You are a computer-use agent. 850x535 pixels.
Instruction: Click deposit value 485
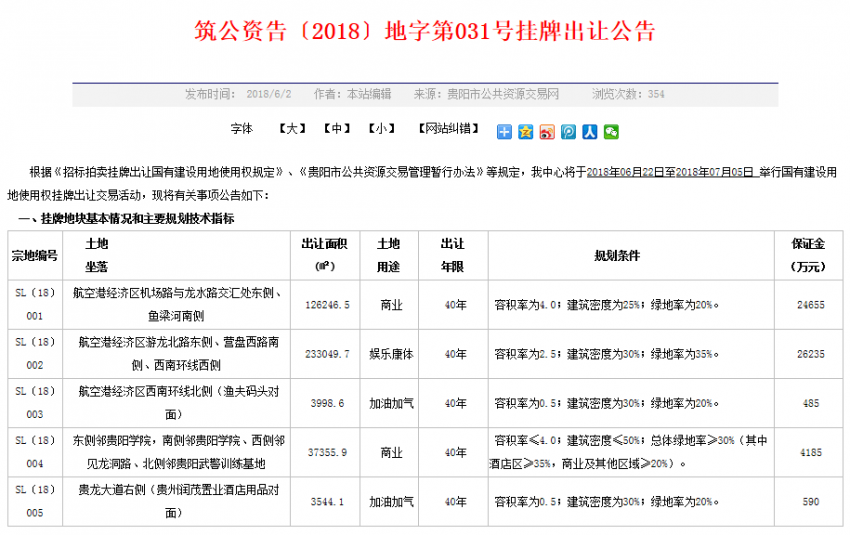pos(810,404)
